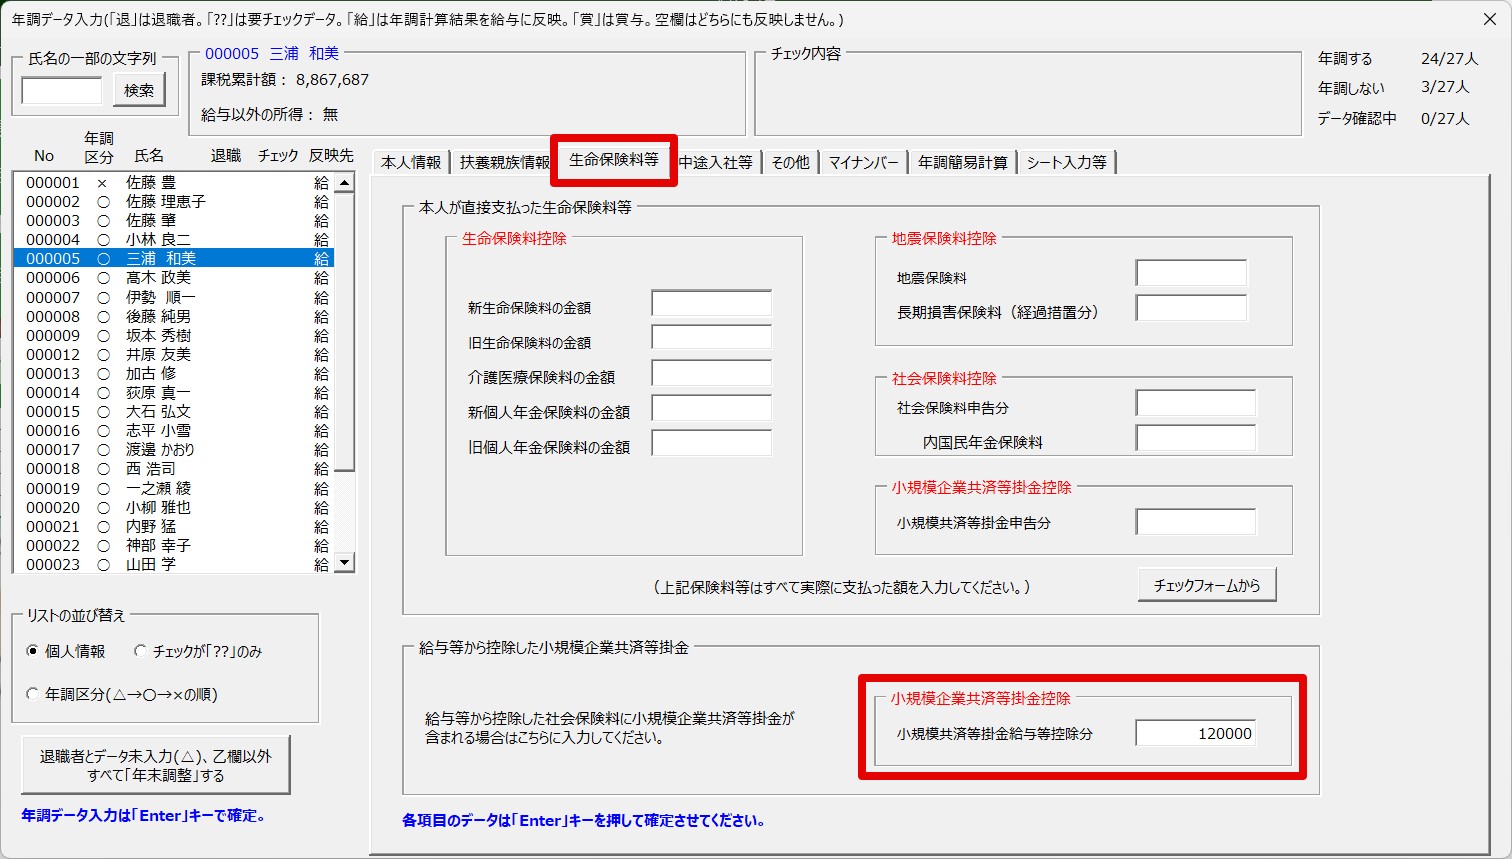Switch to the 本人情報 tab
This screenshot has width=1512, height=859.
click(x=410, y=162)
